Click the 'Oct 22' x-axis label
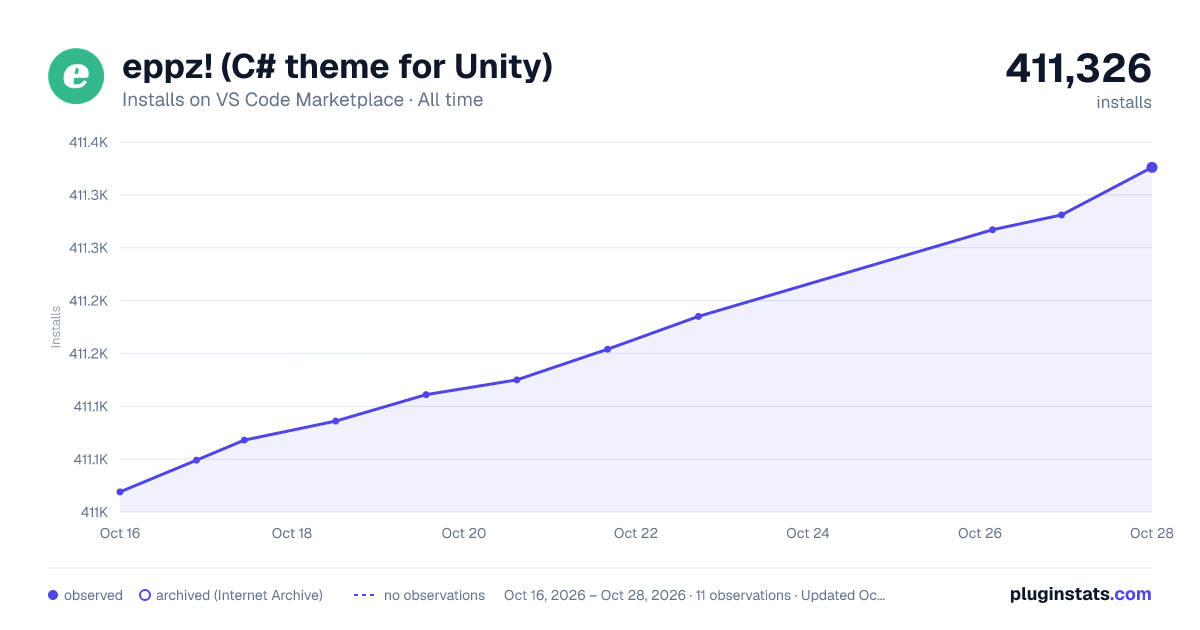The width and height of the screenshot is (1200, 630). 636,533
